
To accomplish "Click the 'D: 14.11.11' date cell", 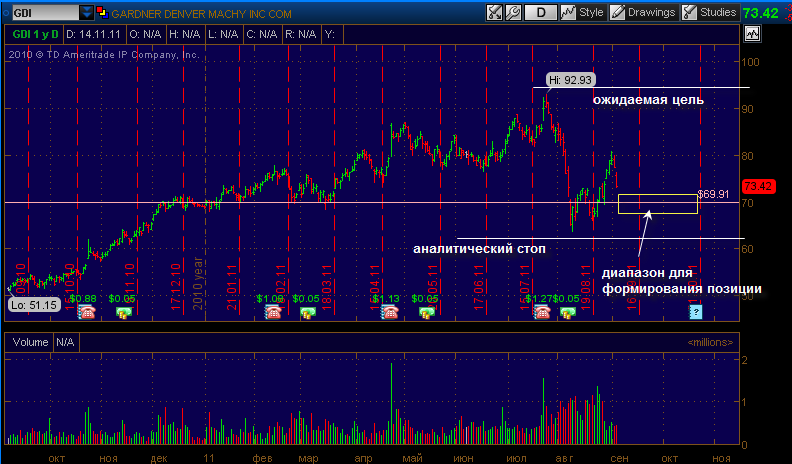I will (x=93, y=34).
